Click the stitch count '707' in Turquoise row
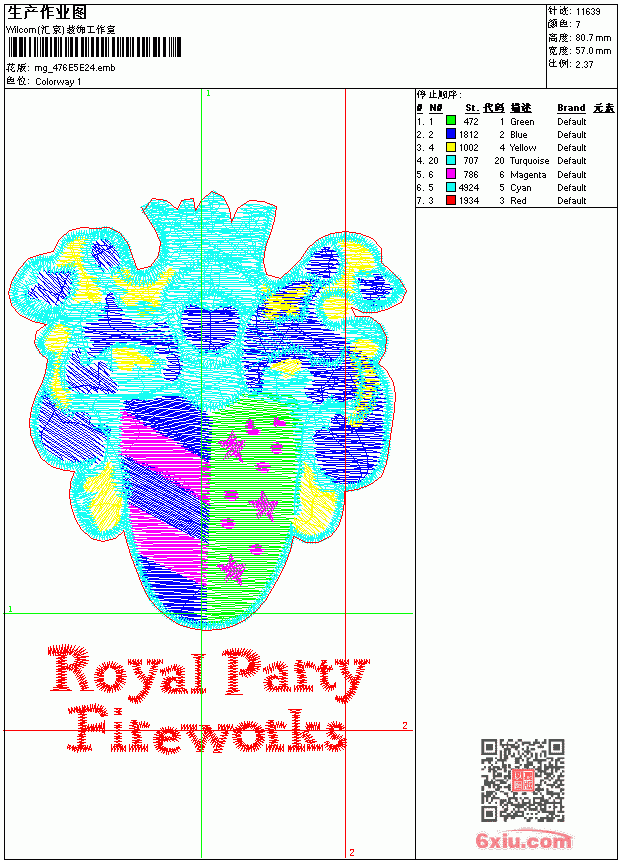The image size is (620, 860). 471,161
